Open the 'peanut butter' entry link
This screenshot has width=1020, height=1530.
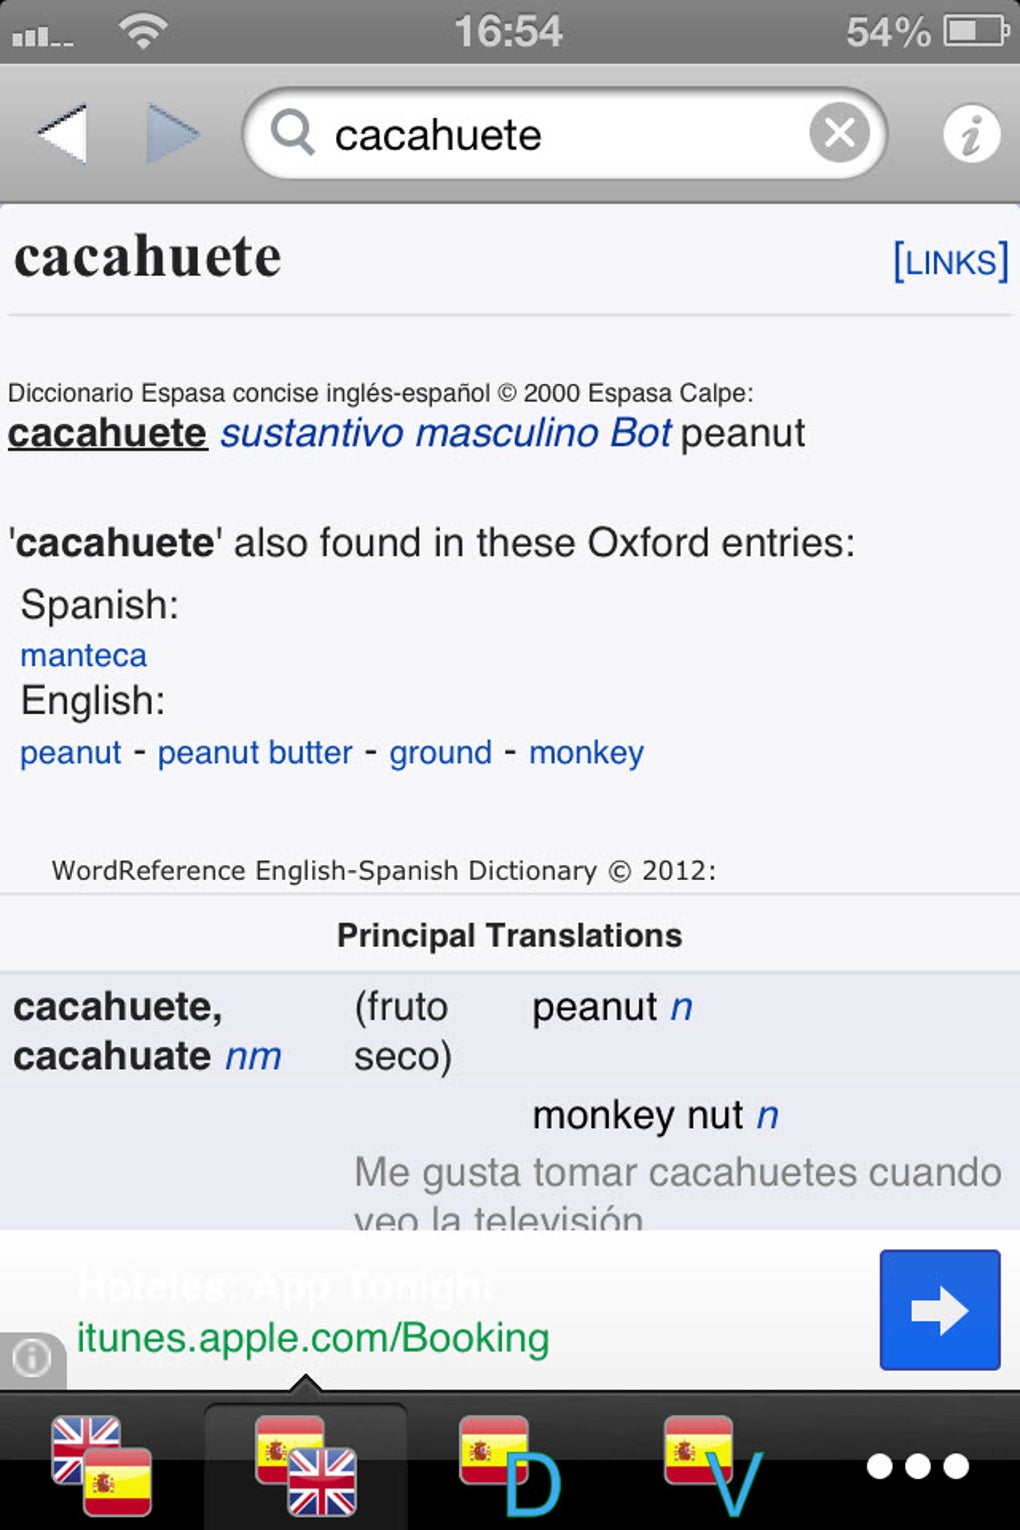[x=255, y=752]
